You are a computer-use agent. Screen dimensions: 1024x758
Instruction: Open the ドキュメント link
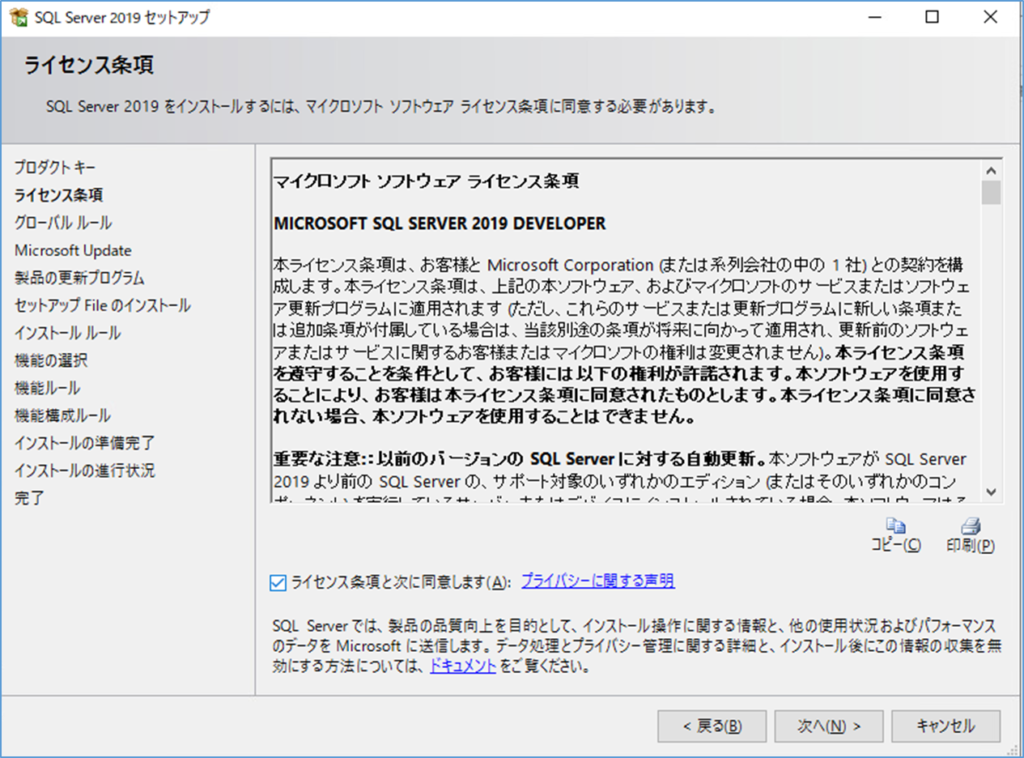[x=463, y=666]
